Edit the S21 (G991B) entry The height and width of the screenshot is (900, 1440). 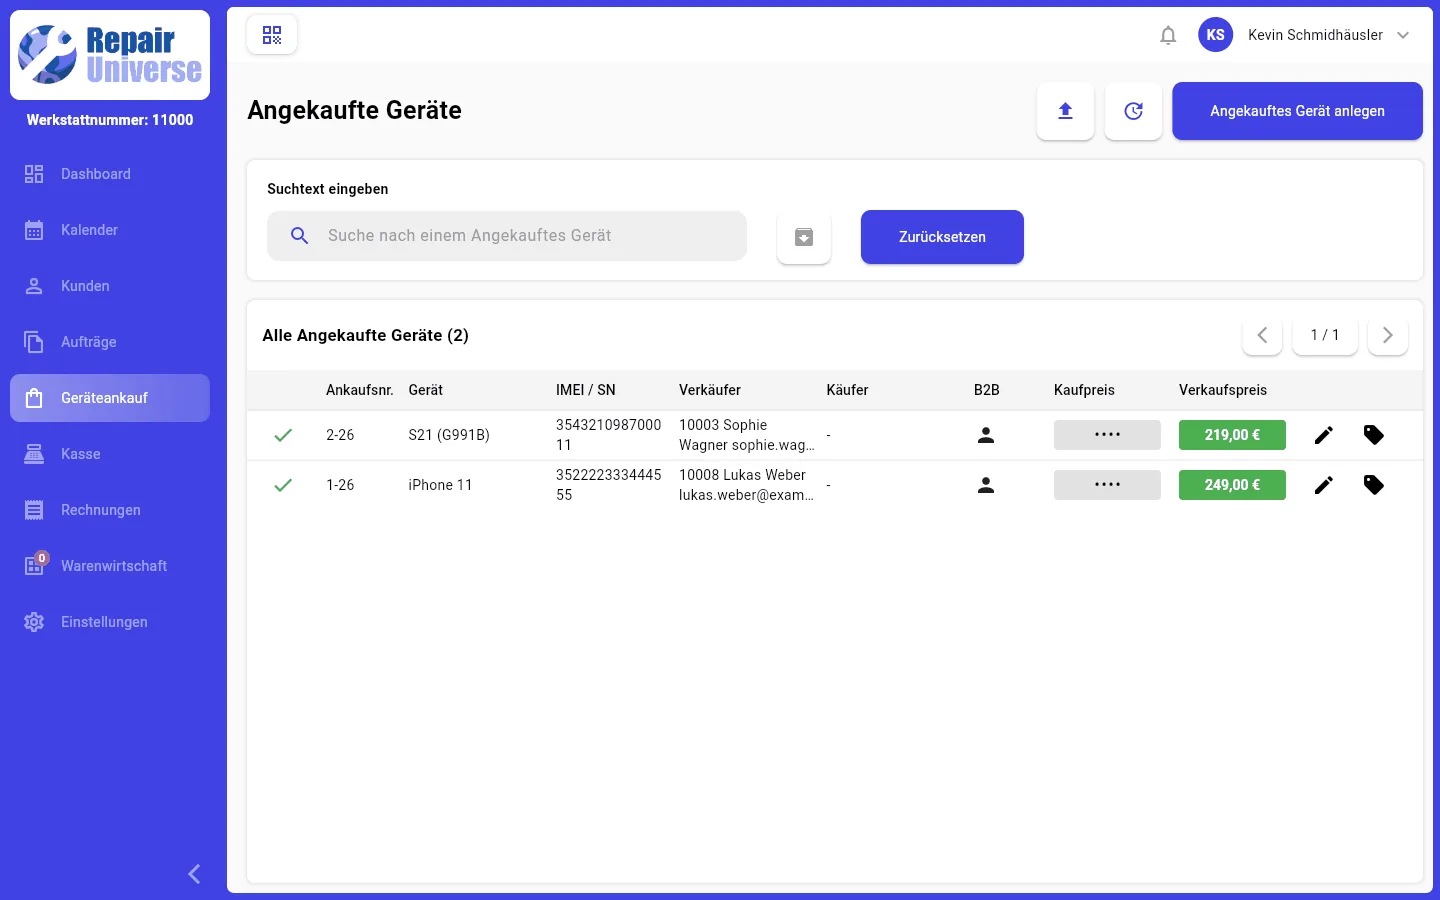pyautogui.click(x=1324, y=435)
